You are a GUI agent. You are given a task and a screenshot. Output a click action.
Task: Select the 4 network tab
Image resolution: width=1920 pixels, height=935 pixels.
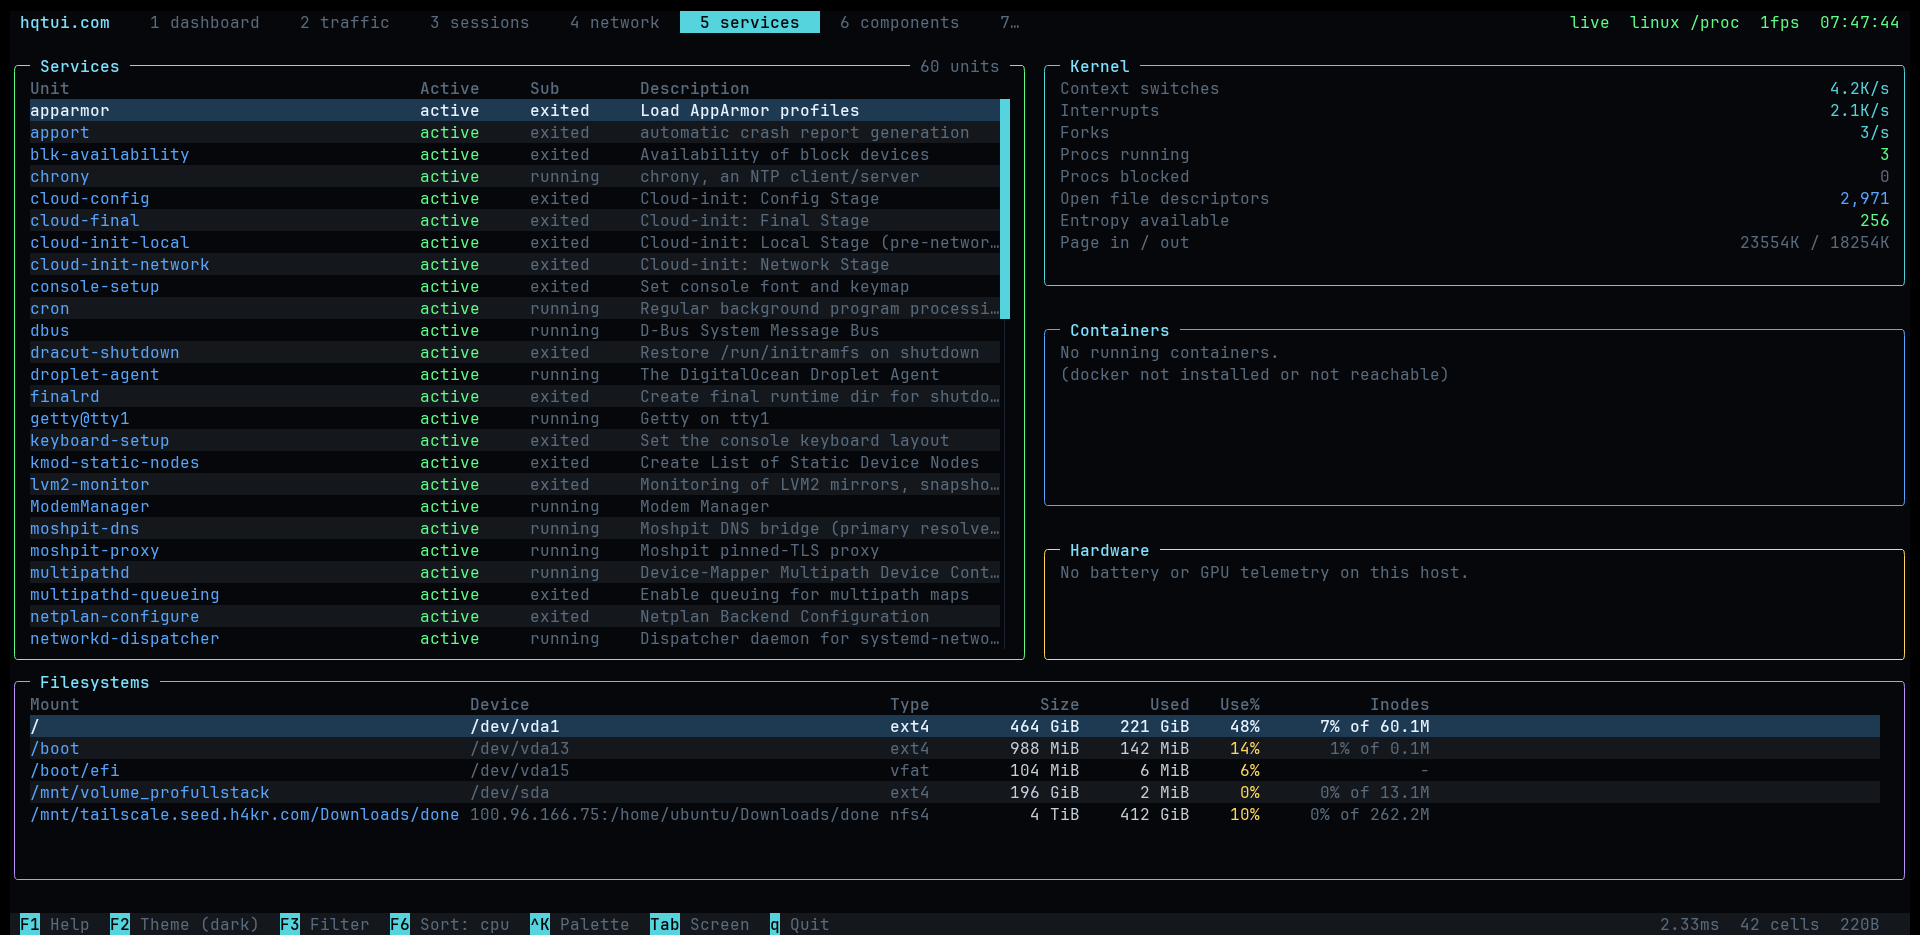(614, 22)
